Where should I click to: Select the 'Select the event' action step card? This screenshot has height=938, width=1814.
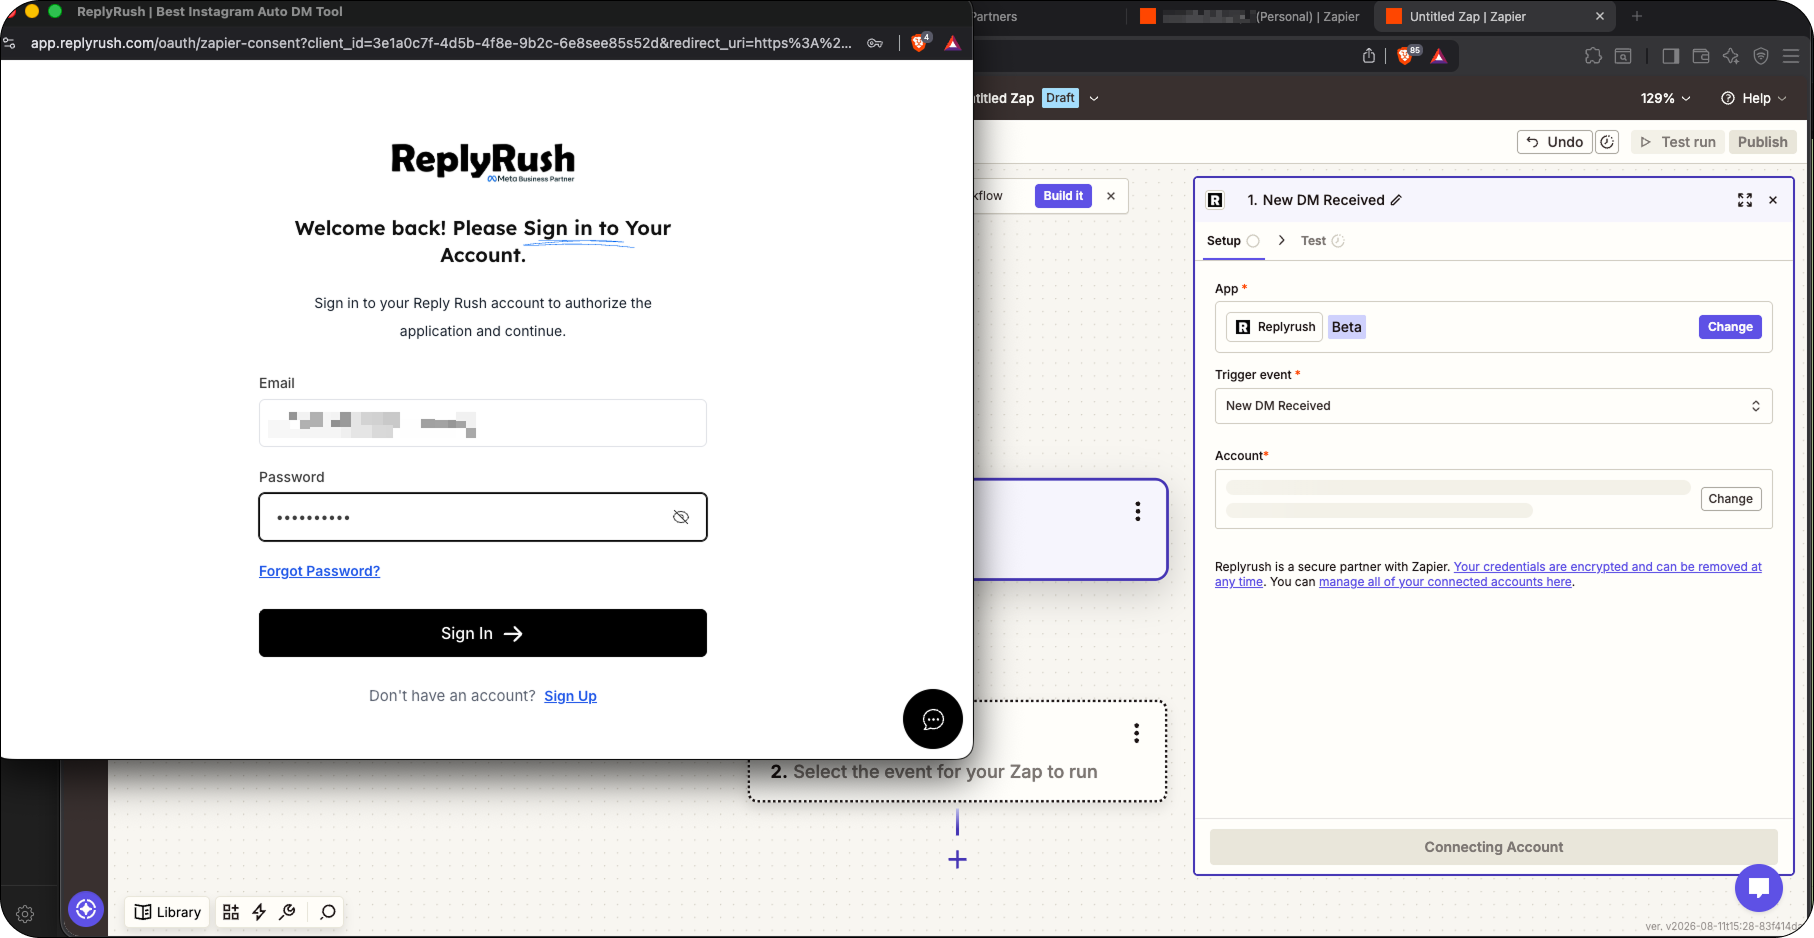pos(957,751)
